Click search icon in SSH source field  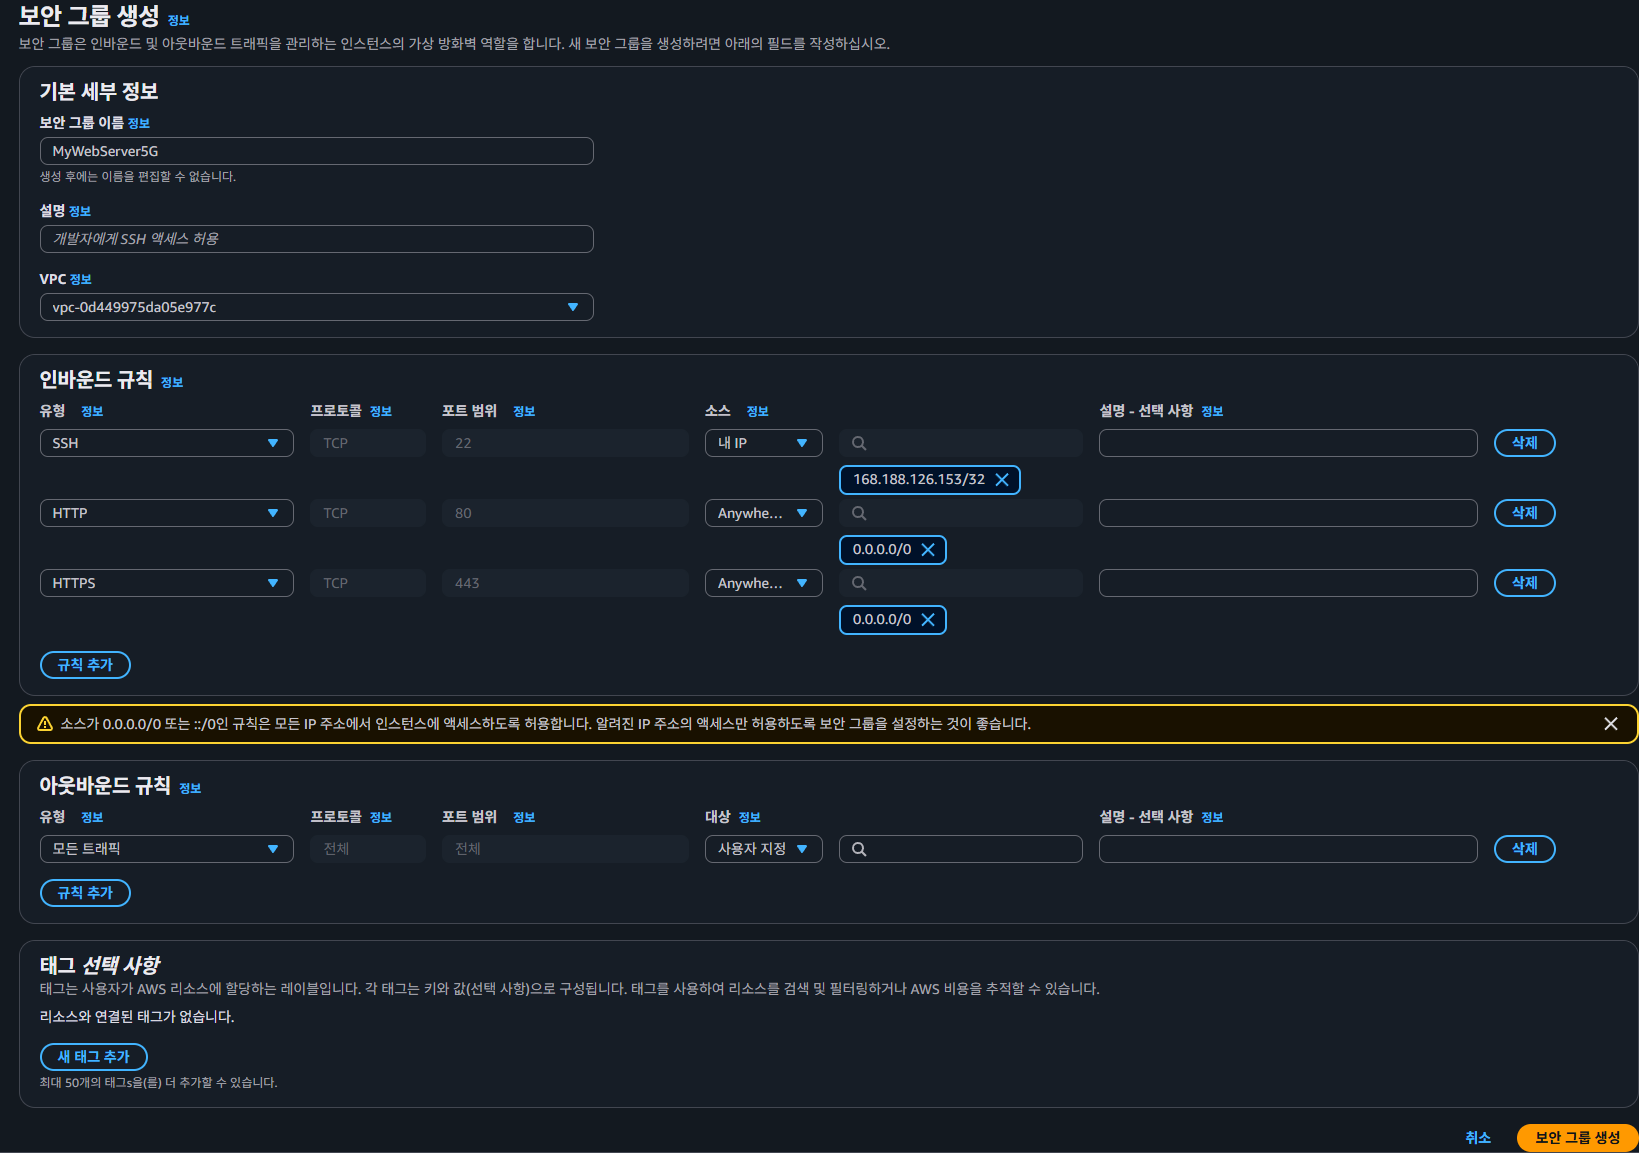tap(859, 443)
